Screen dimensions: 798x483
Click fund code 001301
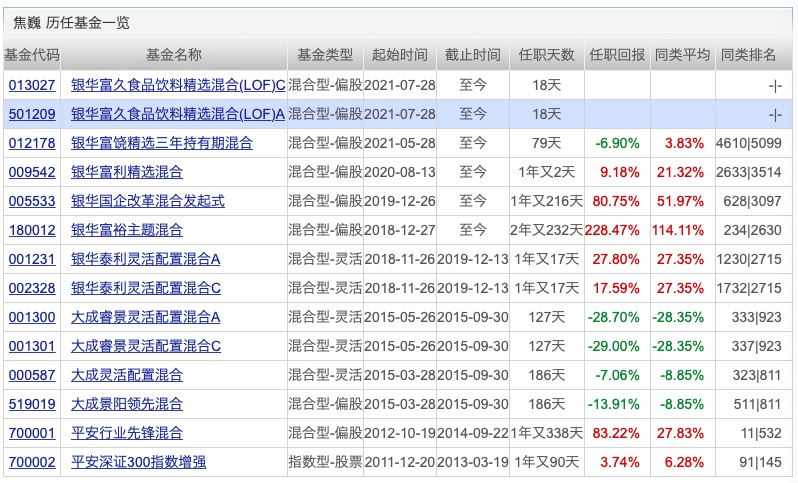click(32, 346)
